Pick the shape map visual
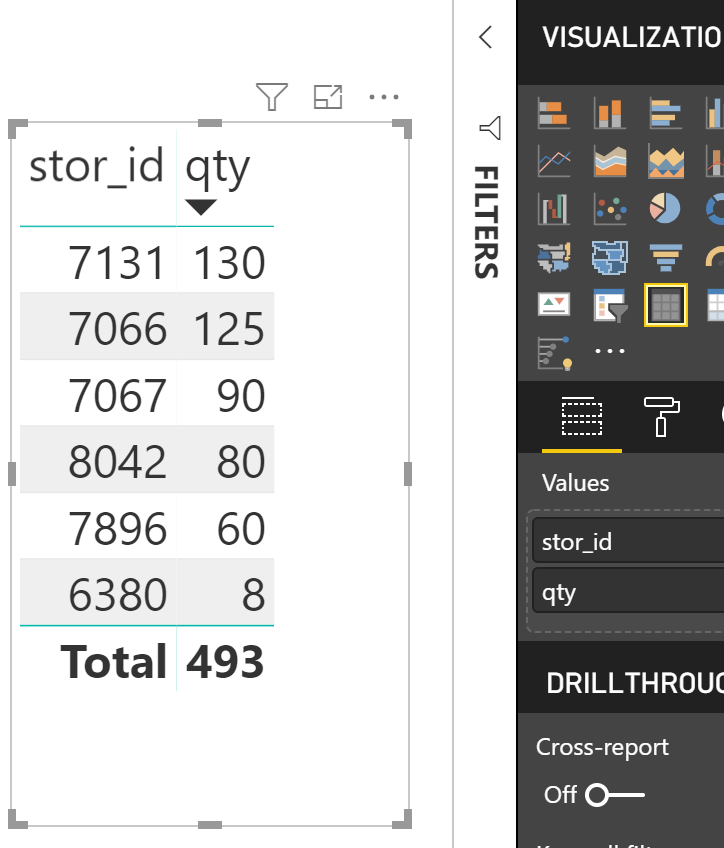The width and height of the screenshot is (724, 848). pos(610,257)
